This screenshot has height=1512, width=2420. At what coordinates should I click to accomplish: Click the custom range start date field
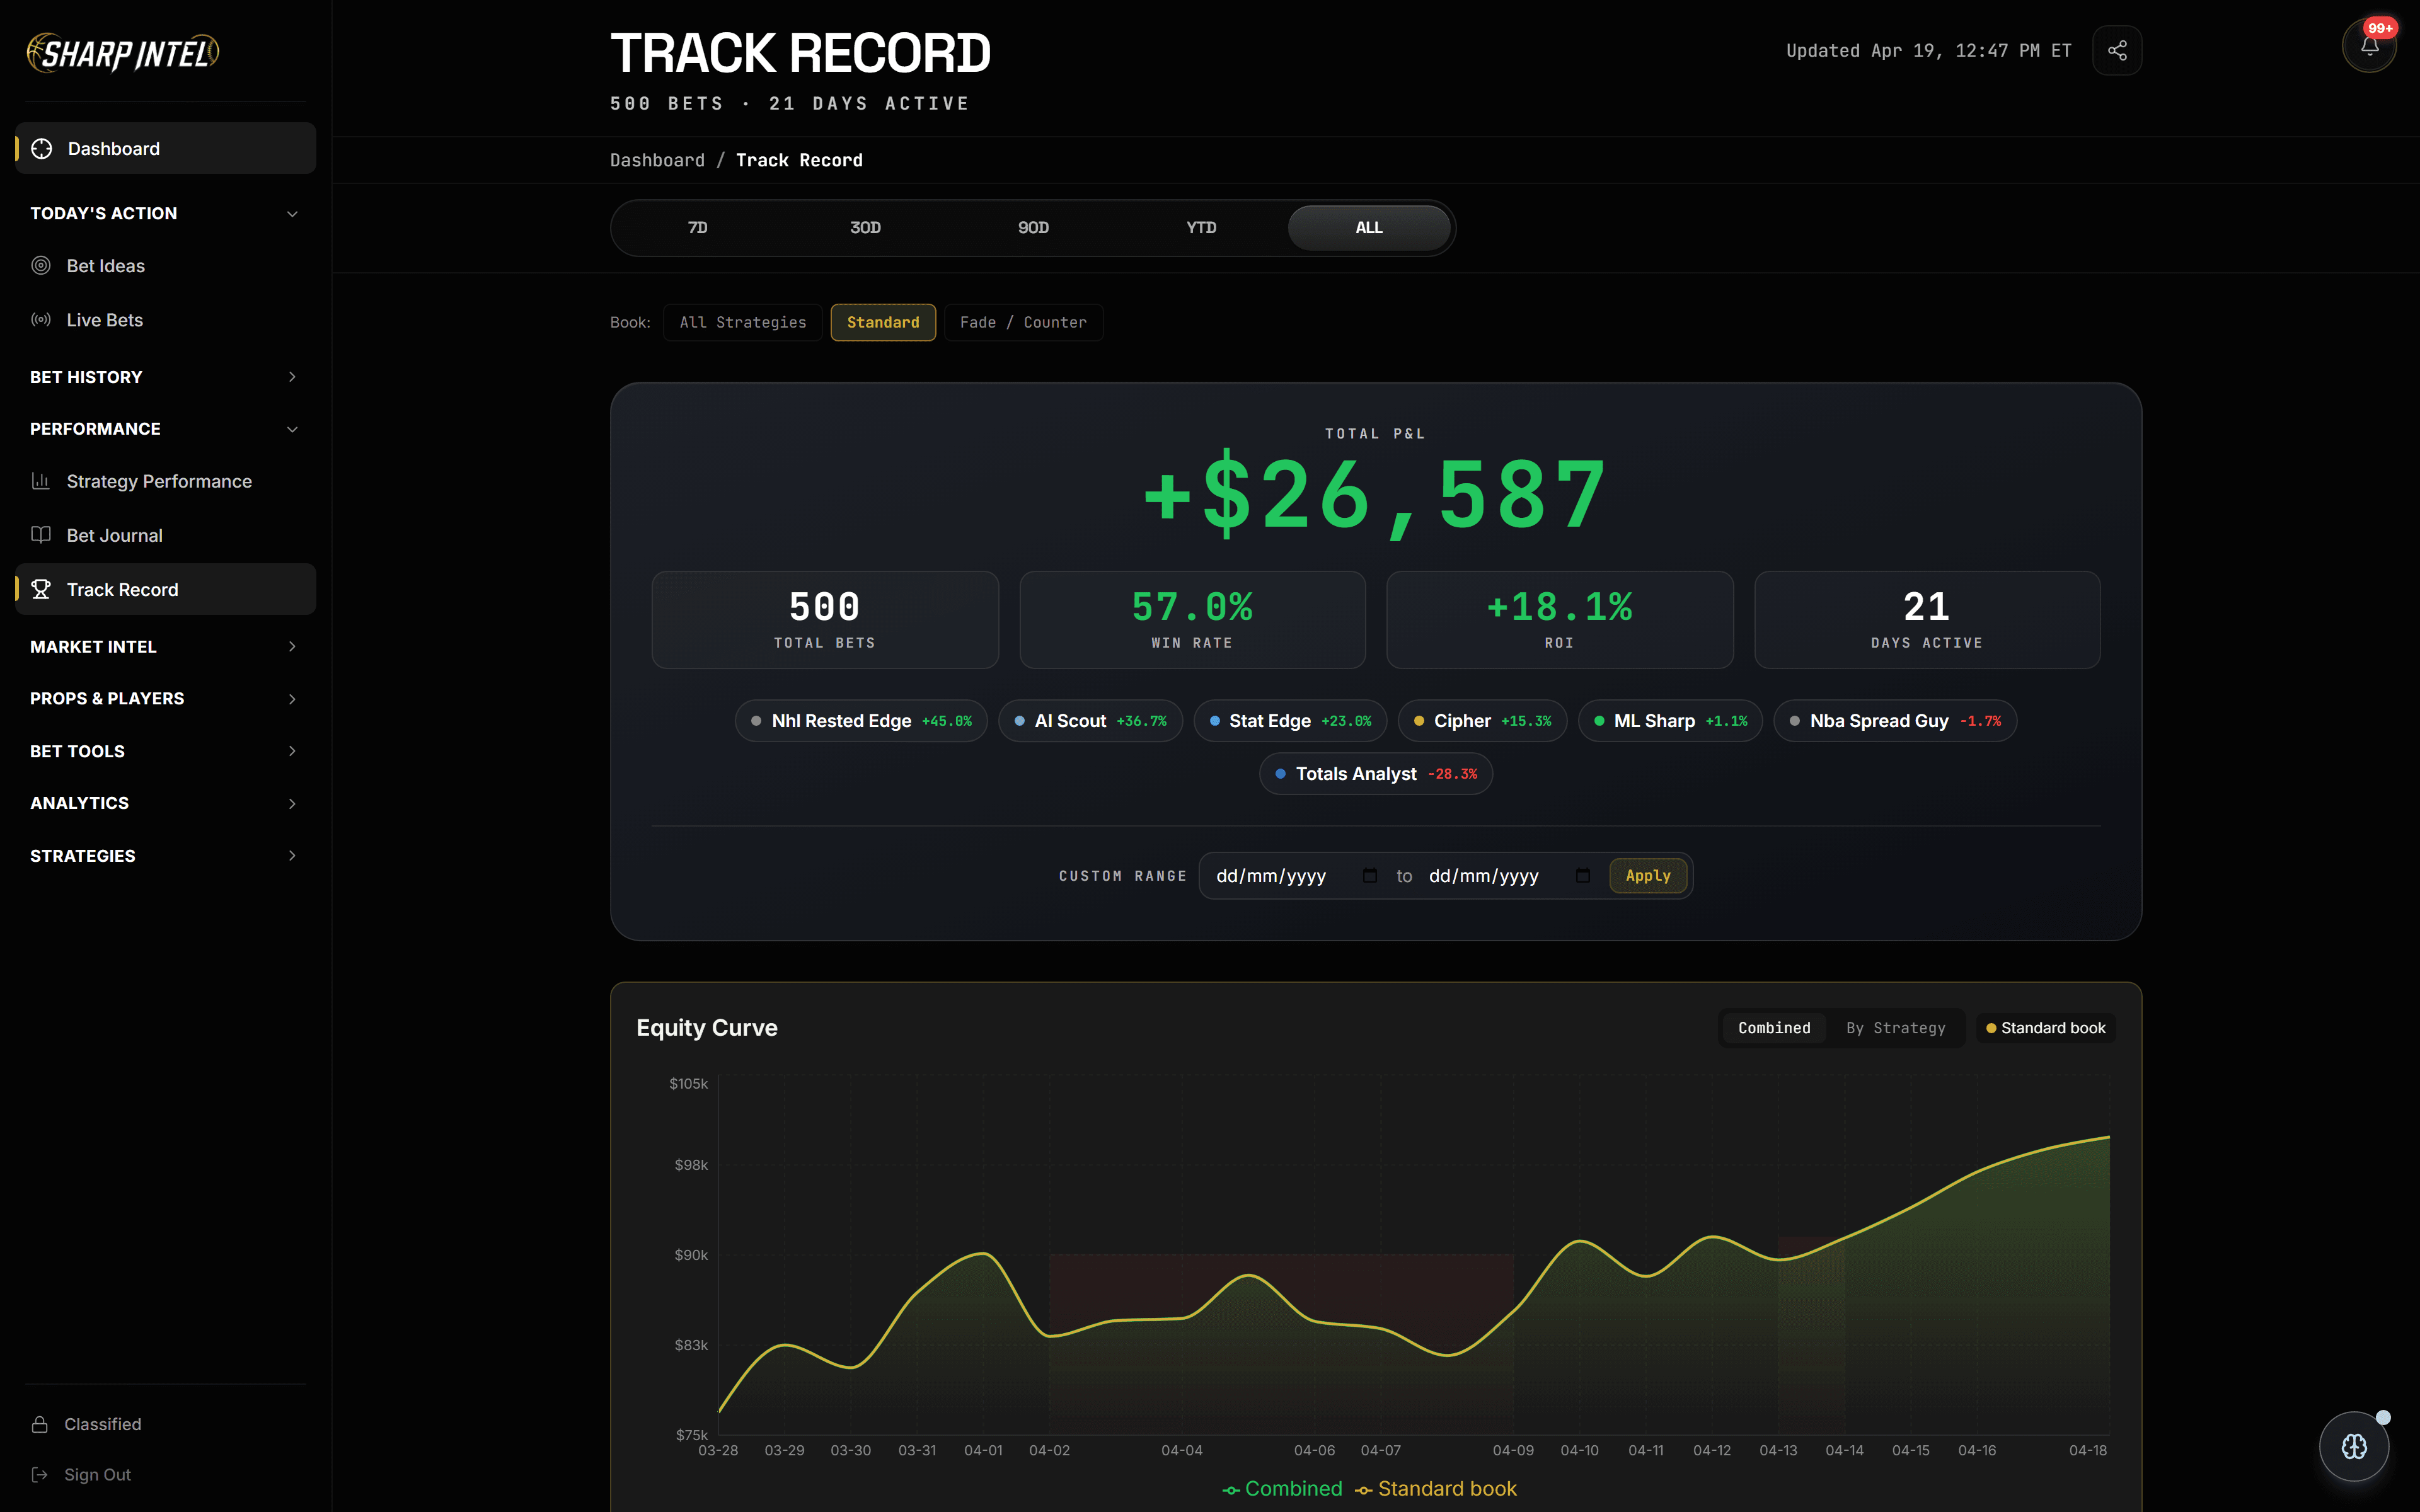(1297, 876)
